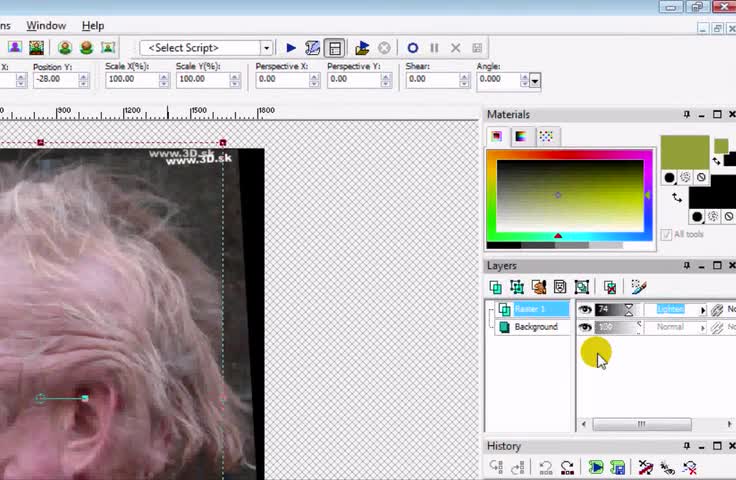Click the Perspective X spinner arrows

point(314,80)
